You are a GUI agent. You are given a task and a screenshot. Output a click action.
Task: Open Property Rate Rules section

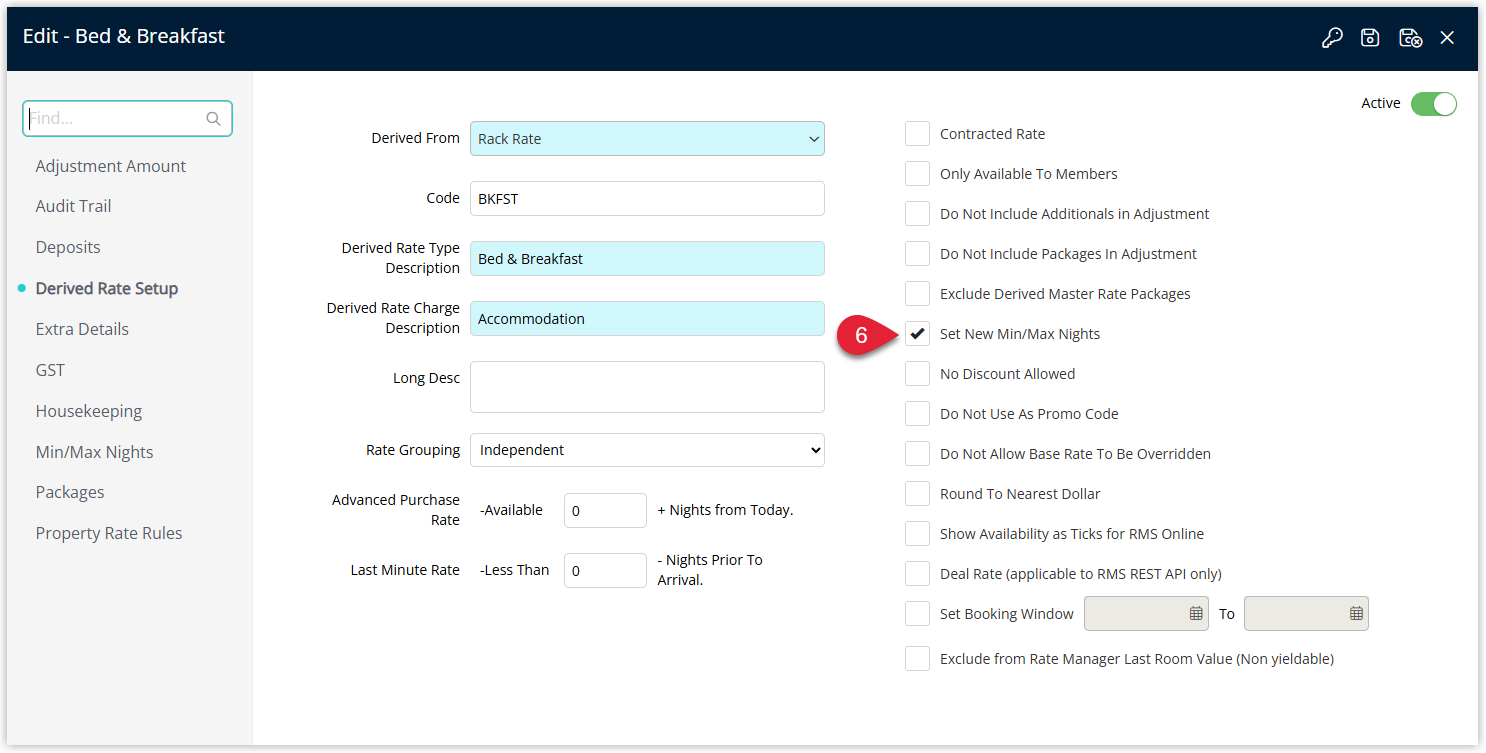pos(109,533)
